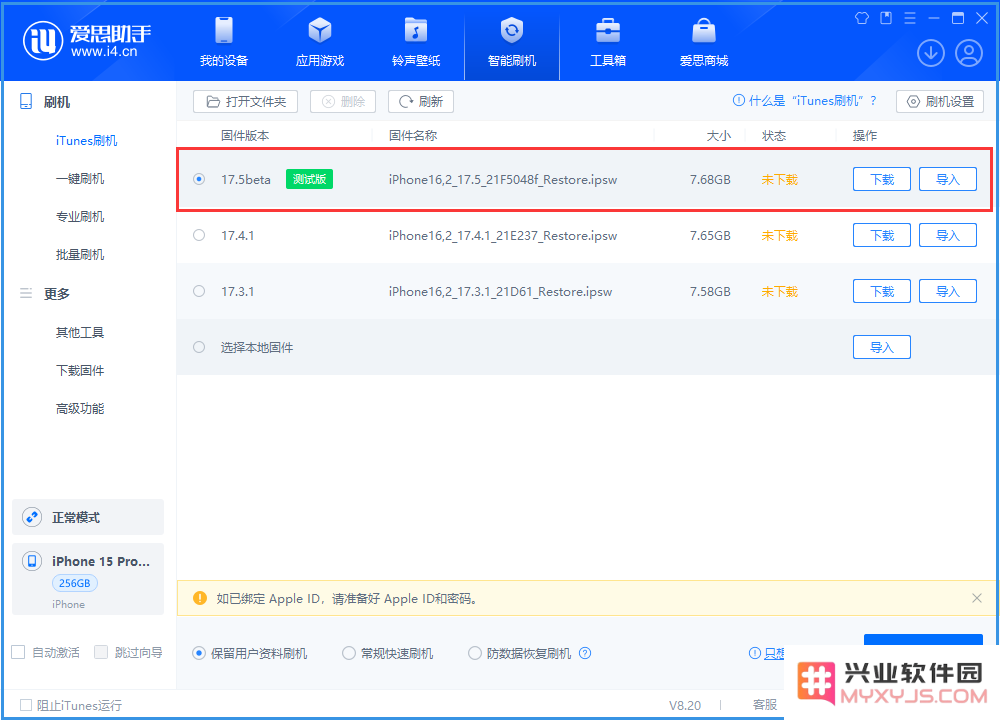Image resolution: width=1000 pixels, height=720 pixels.
Task: Select the 选择本地固件 radio button
Action: click(x=199, y=347)
